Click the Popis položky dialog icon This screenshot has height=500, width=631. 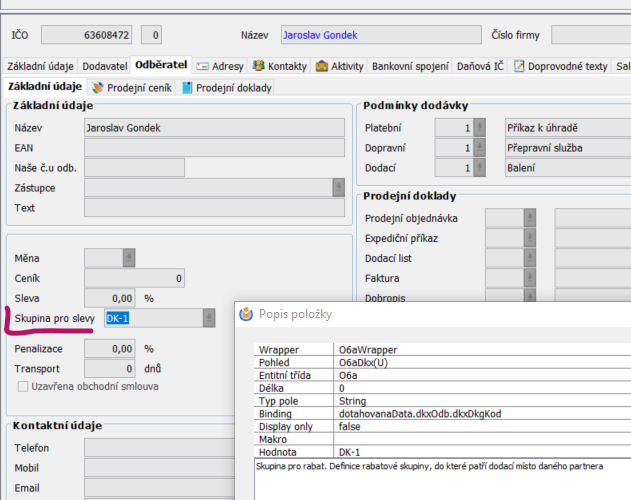[x=246, y=314]
